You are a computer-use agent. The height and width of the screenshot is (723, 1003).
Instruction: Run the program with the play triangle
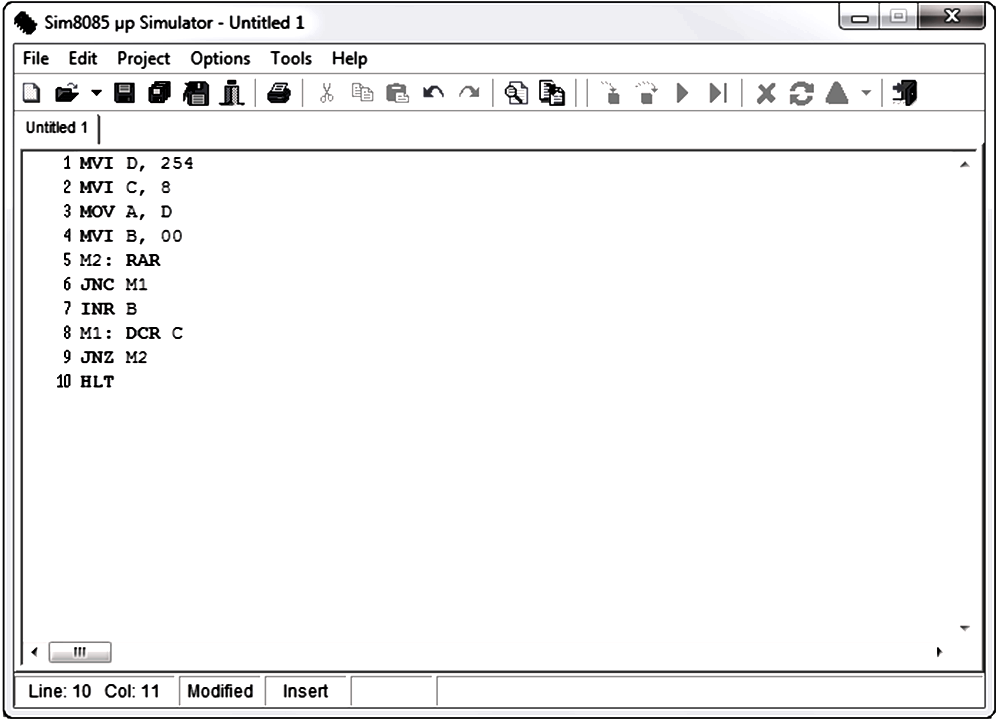tap(683, 93)
